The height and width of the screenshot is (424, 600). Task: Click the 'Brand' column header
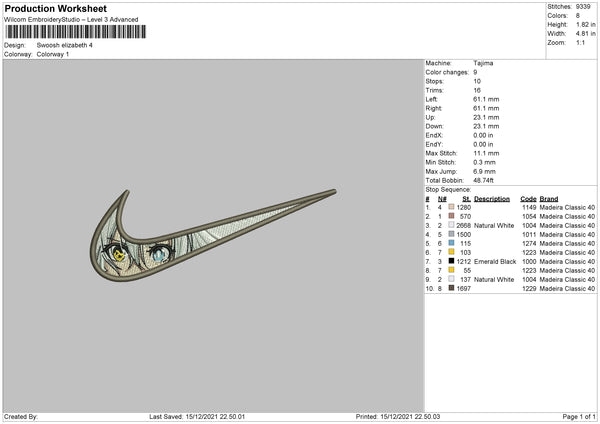[549, 199]
